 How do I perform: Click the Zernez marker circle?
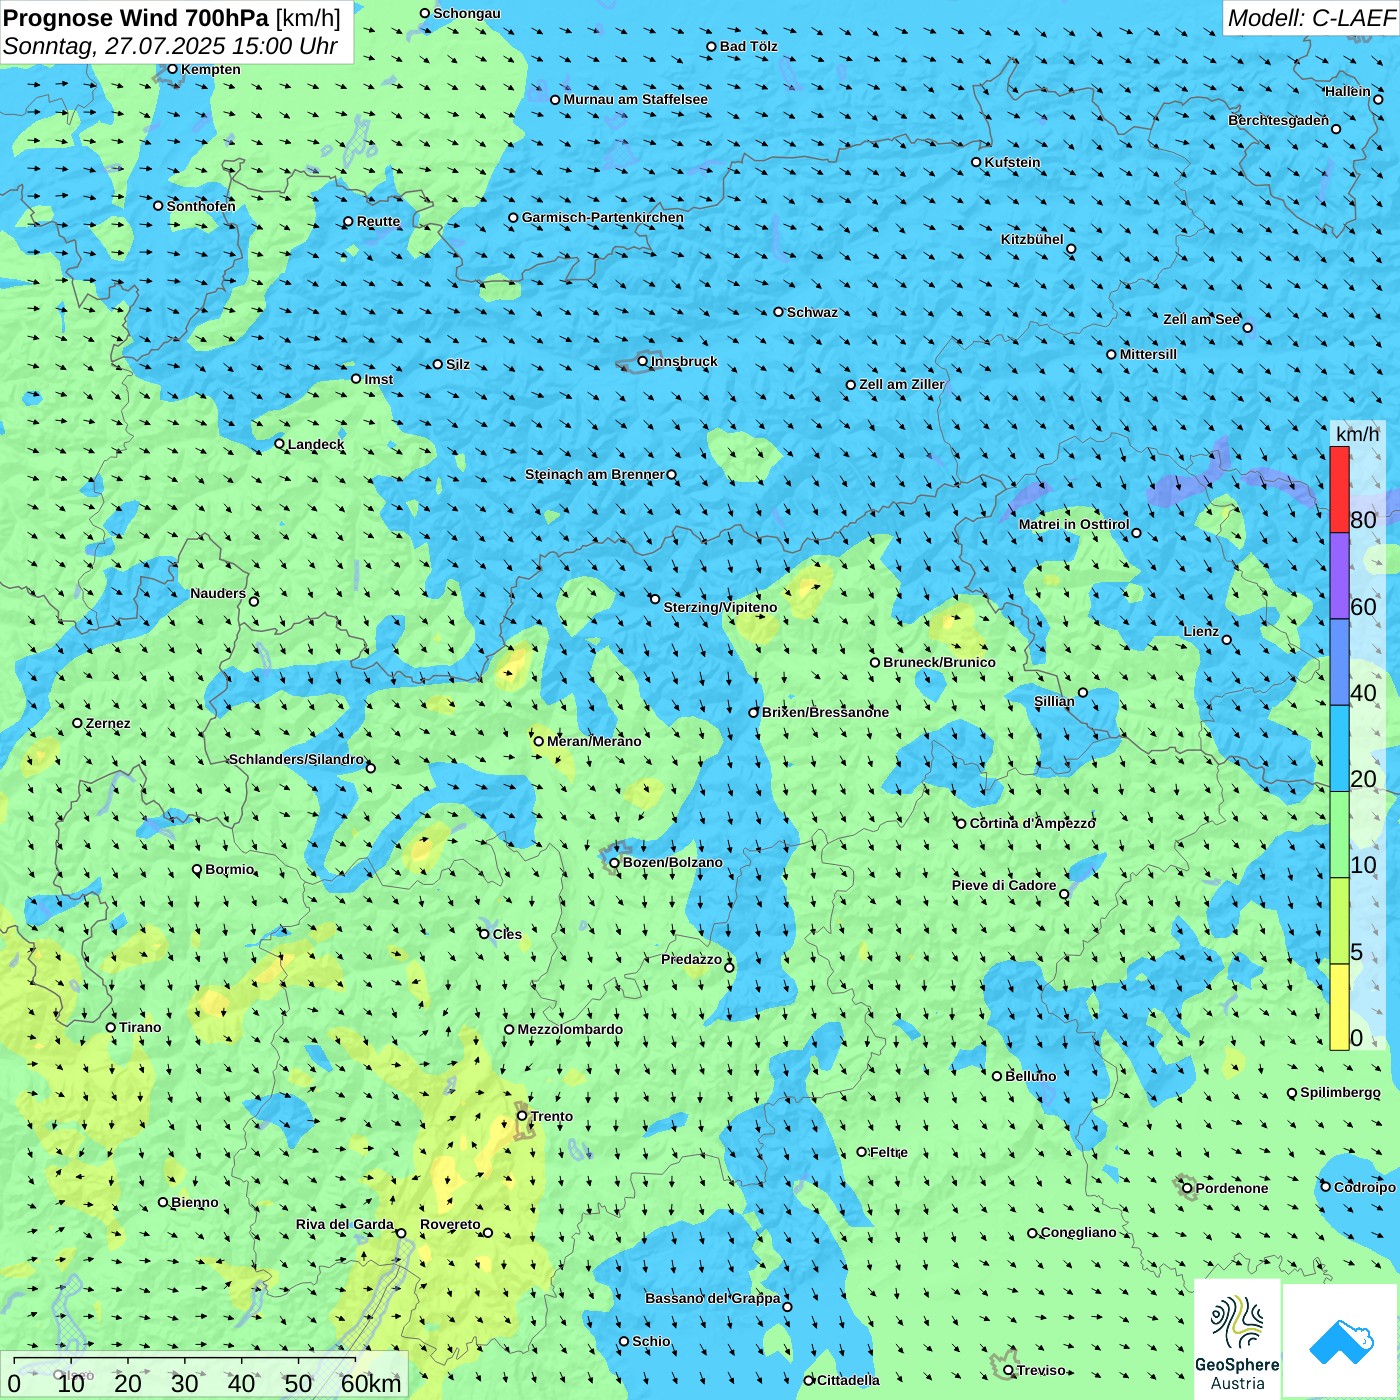tap(78, 723)
